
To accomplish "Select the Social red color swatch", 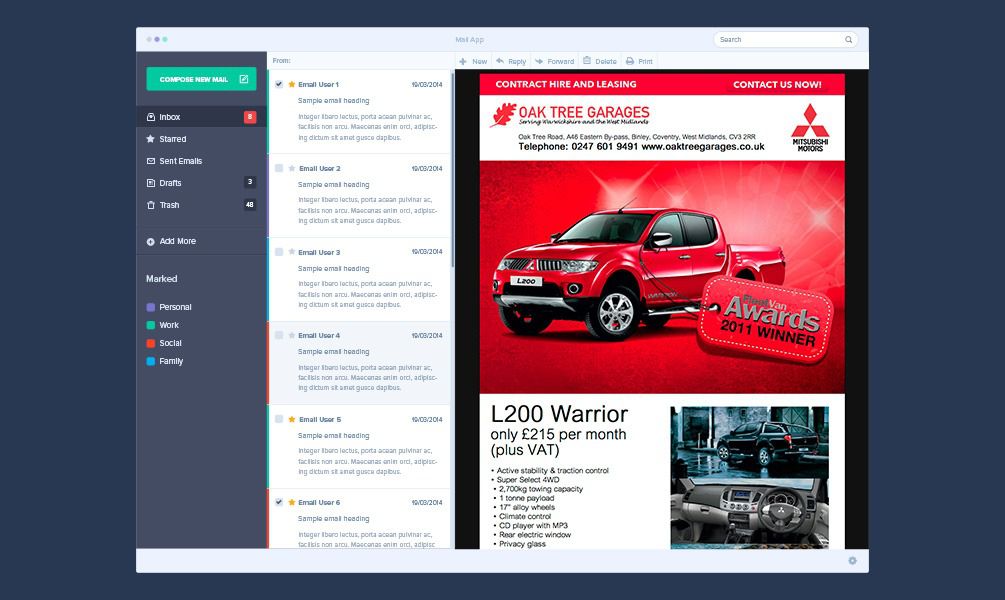I will point(151,343).
